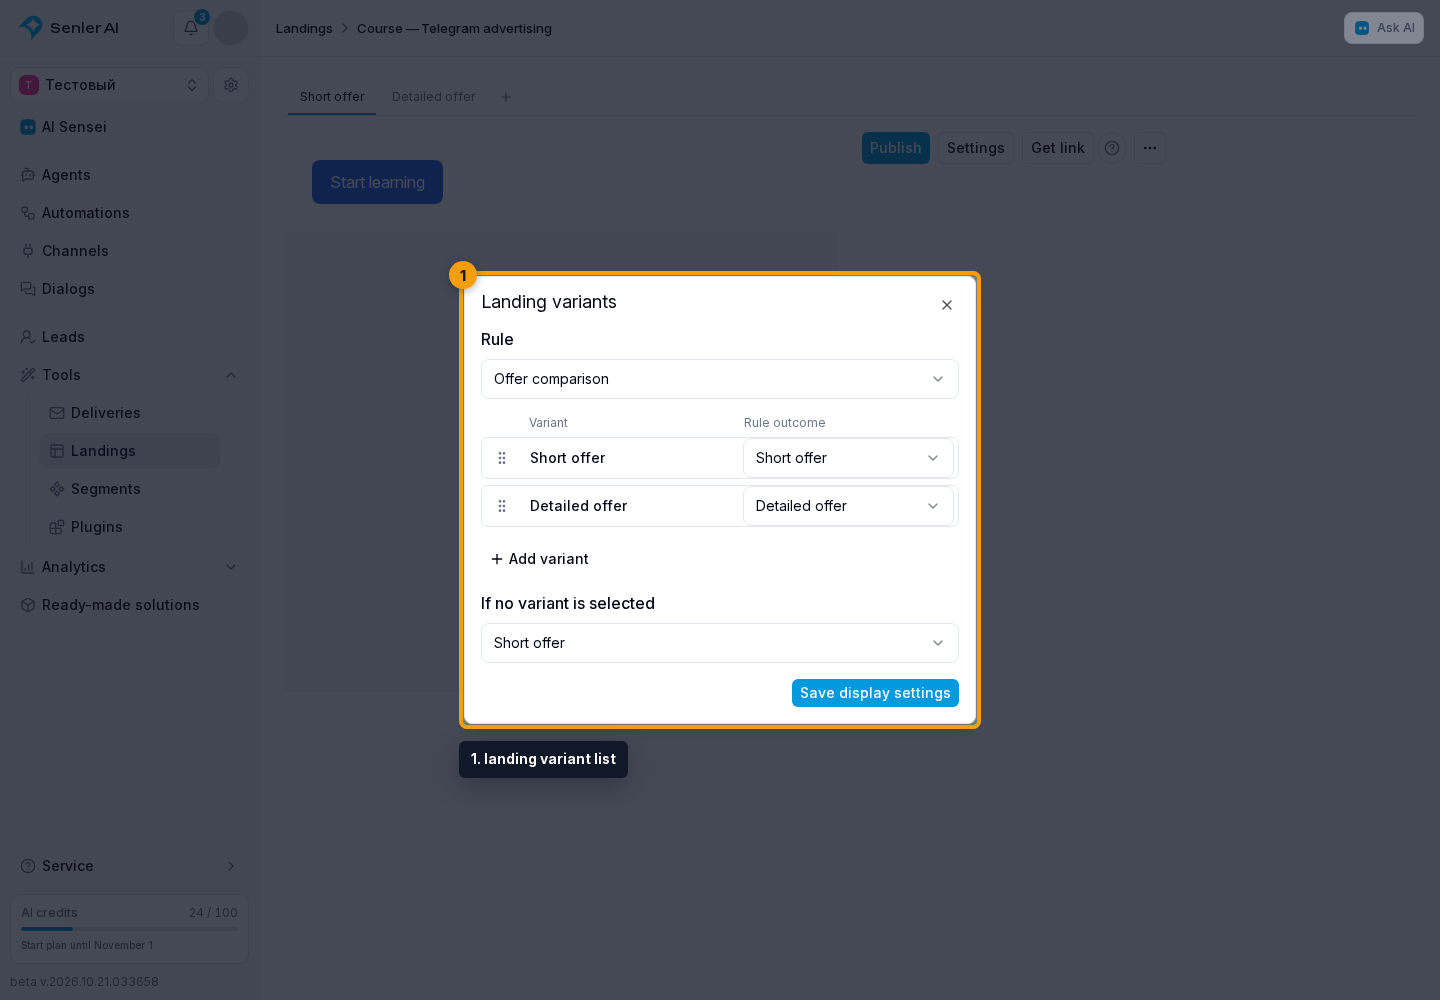Grab the Detailed offer drag handle

[502, 506]
